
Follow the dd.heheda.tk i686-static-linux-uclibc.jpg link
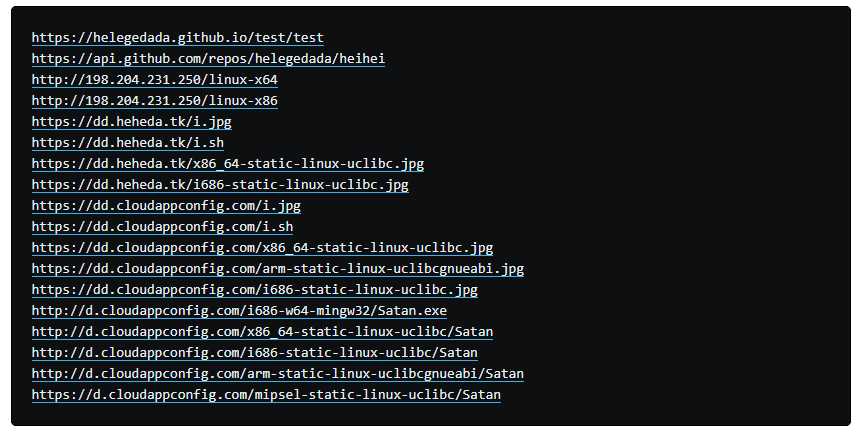[220, 185]
